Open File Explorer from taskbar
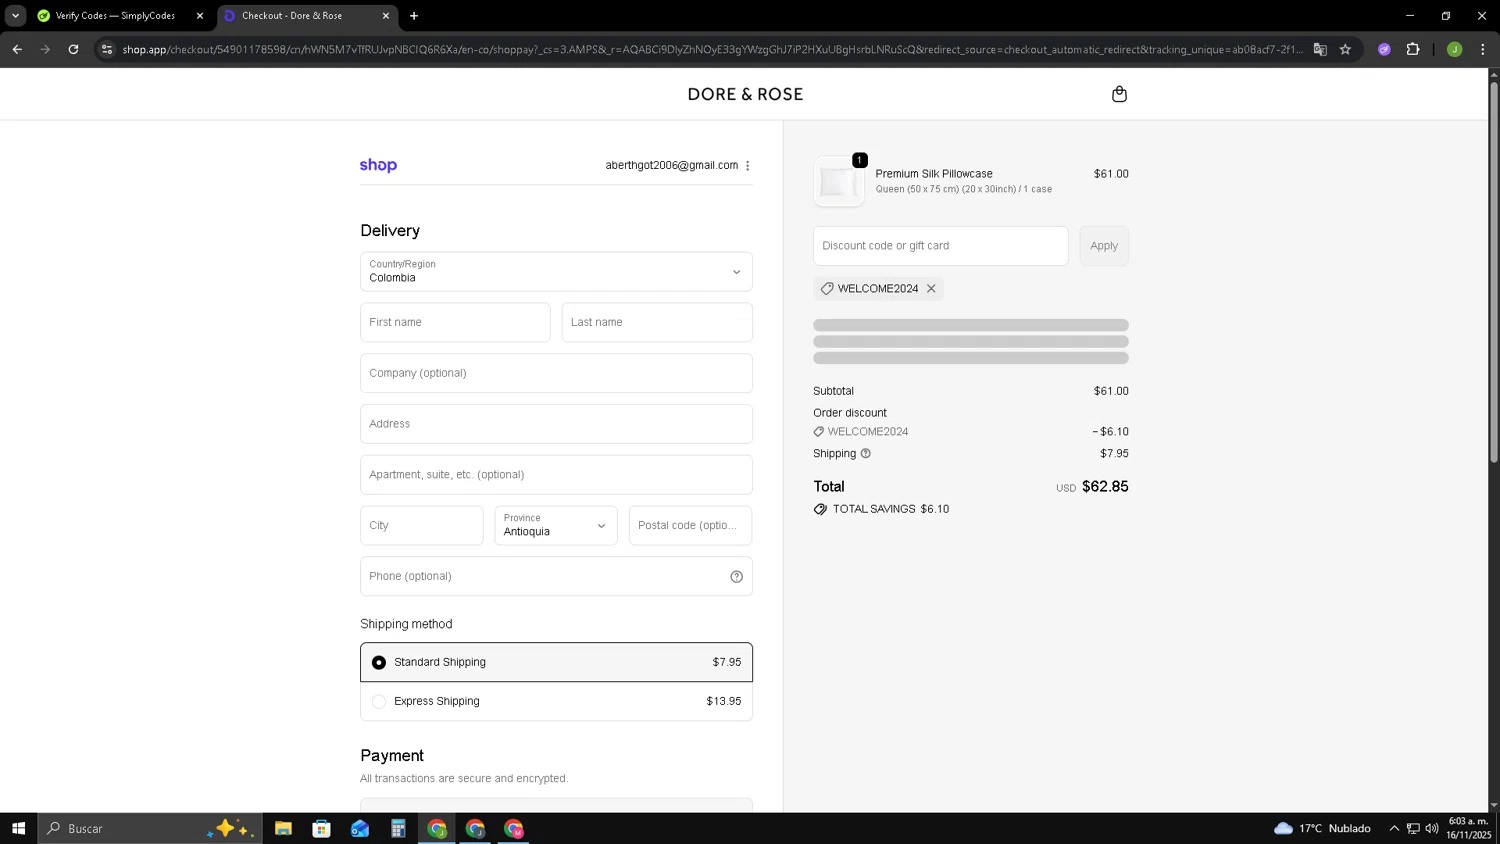The image size is (1500, 844). coord(283,828)
